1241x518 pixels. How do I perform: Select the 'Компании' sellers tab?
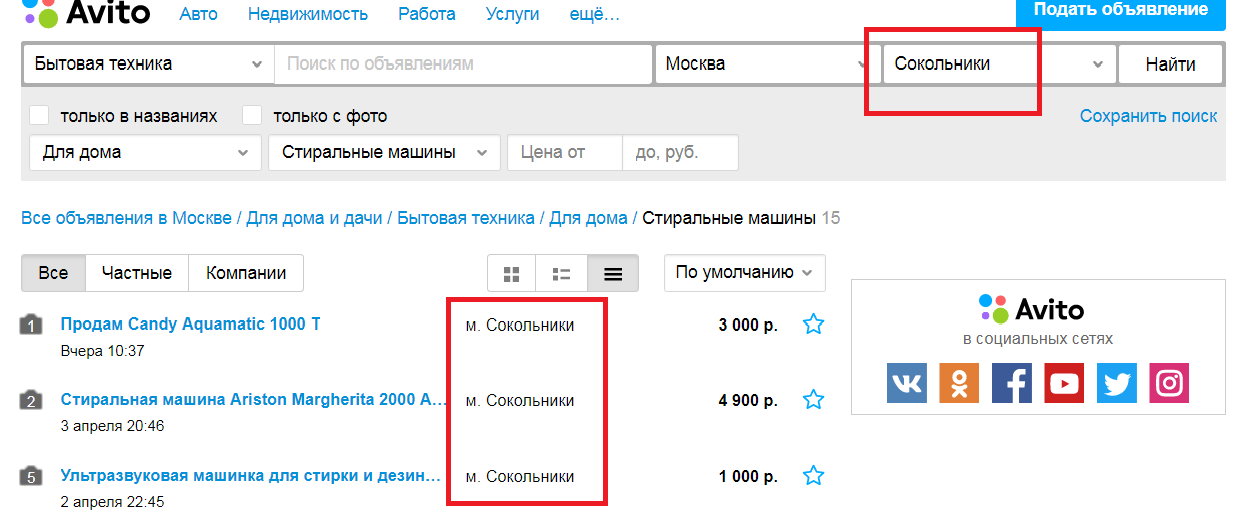pyautogui.click(x=247, y=273)
